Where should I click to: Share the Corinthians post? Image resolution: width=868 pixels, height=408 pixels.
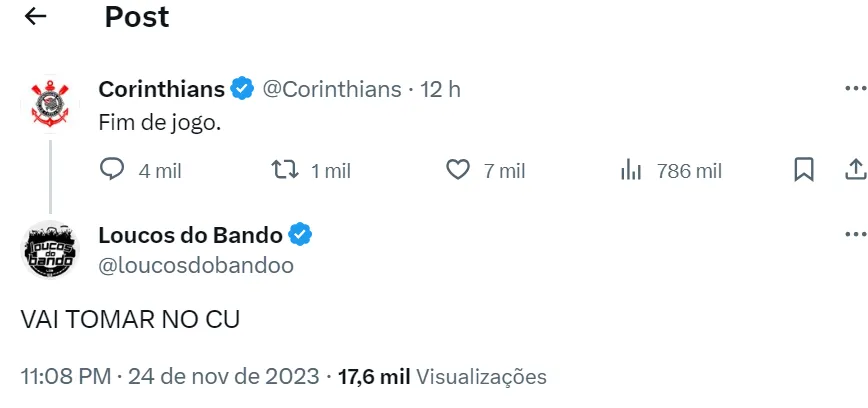click(856, 170)
